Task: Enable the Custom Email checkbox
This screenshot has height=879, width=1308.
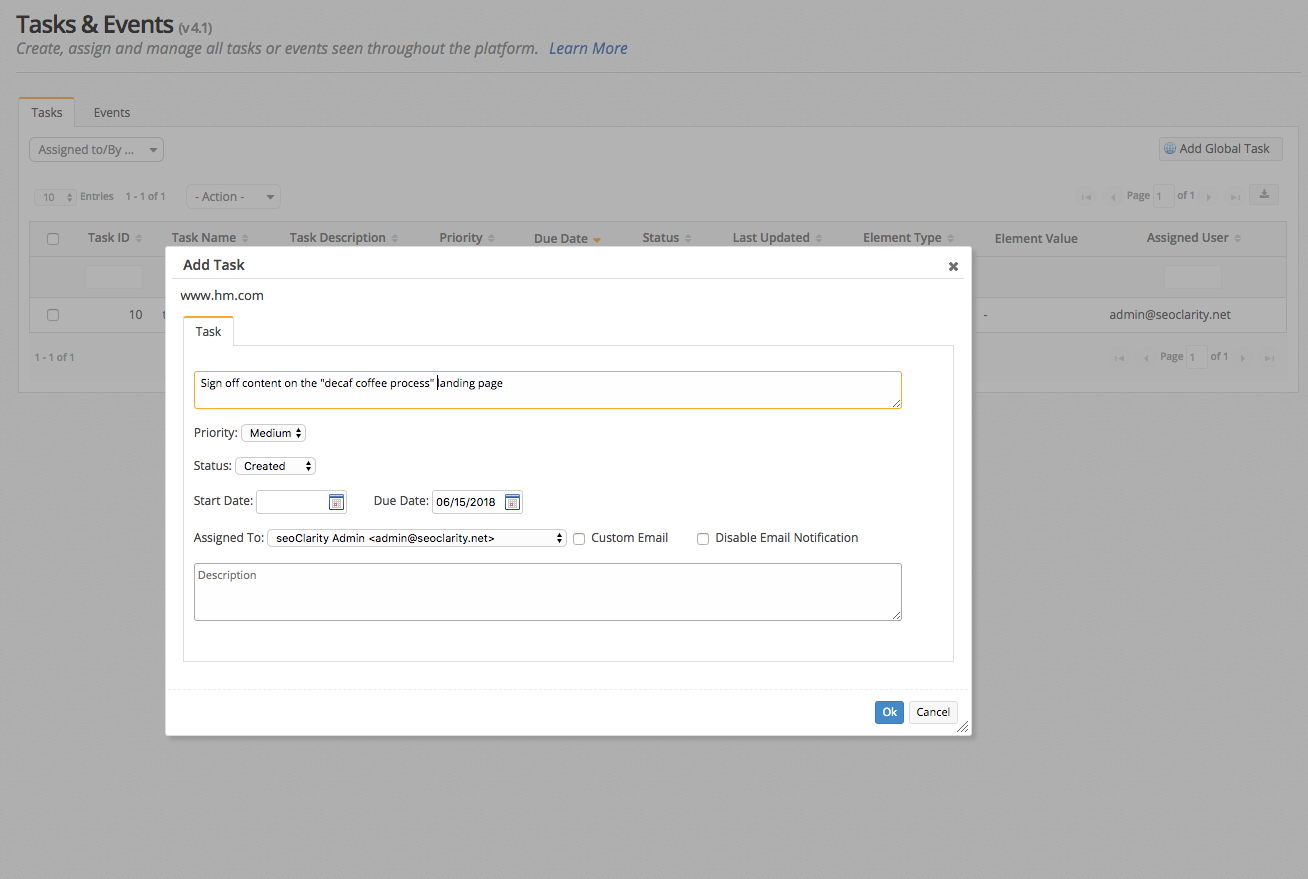Action: [x=579, y=538]
